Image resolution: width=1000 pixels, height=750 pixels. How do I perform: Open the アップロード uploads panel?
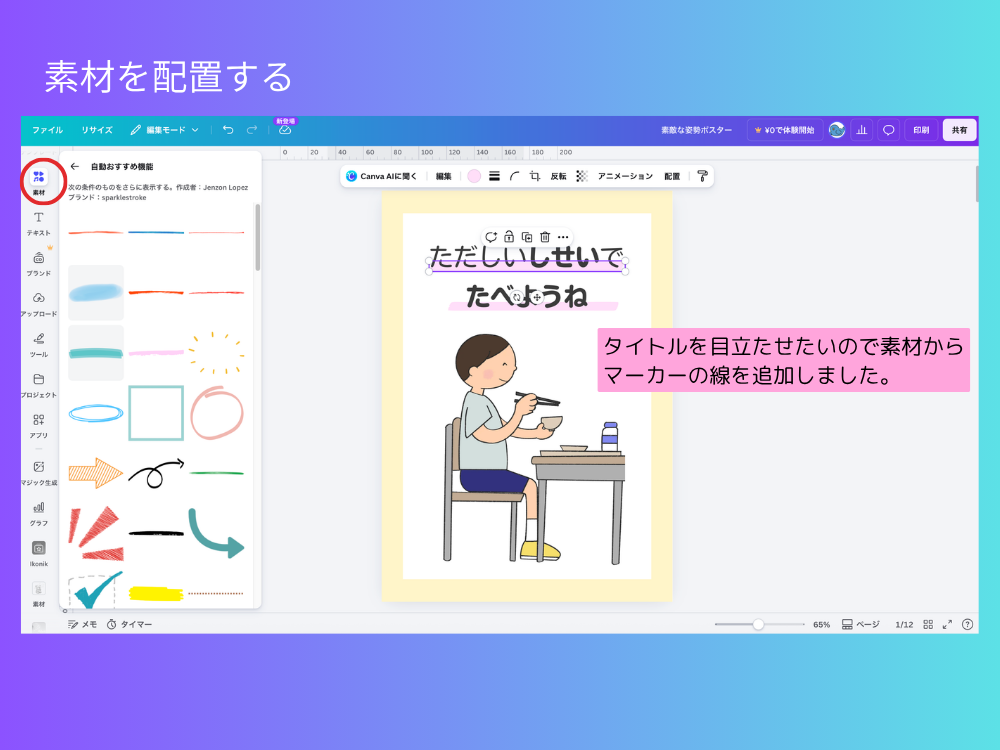[x=39, y=304]
